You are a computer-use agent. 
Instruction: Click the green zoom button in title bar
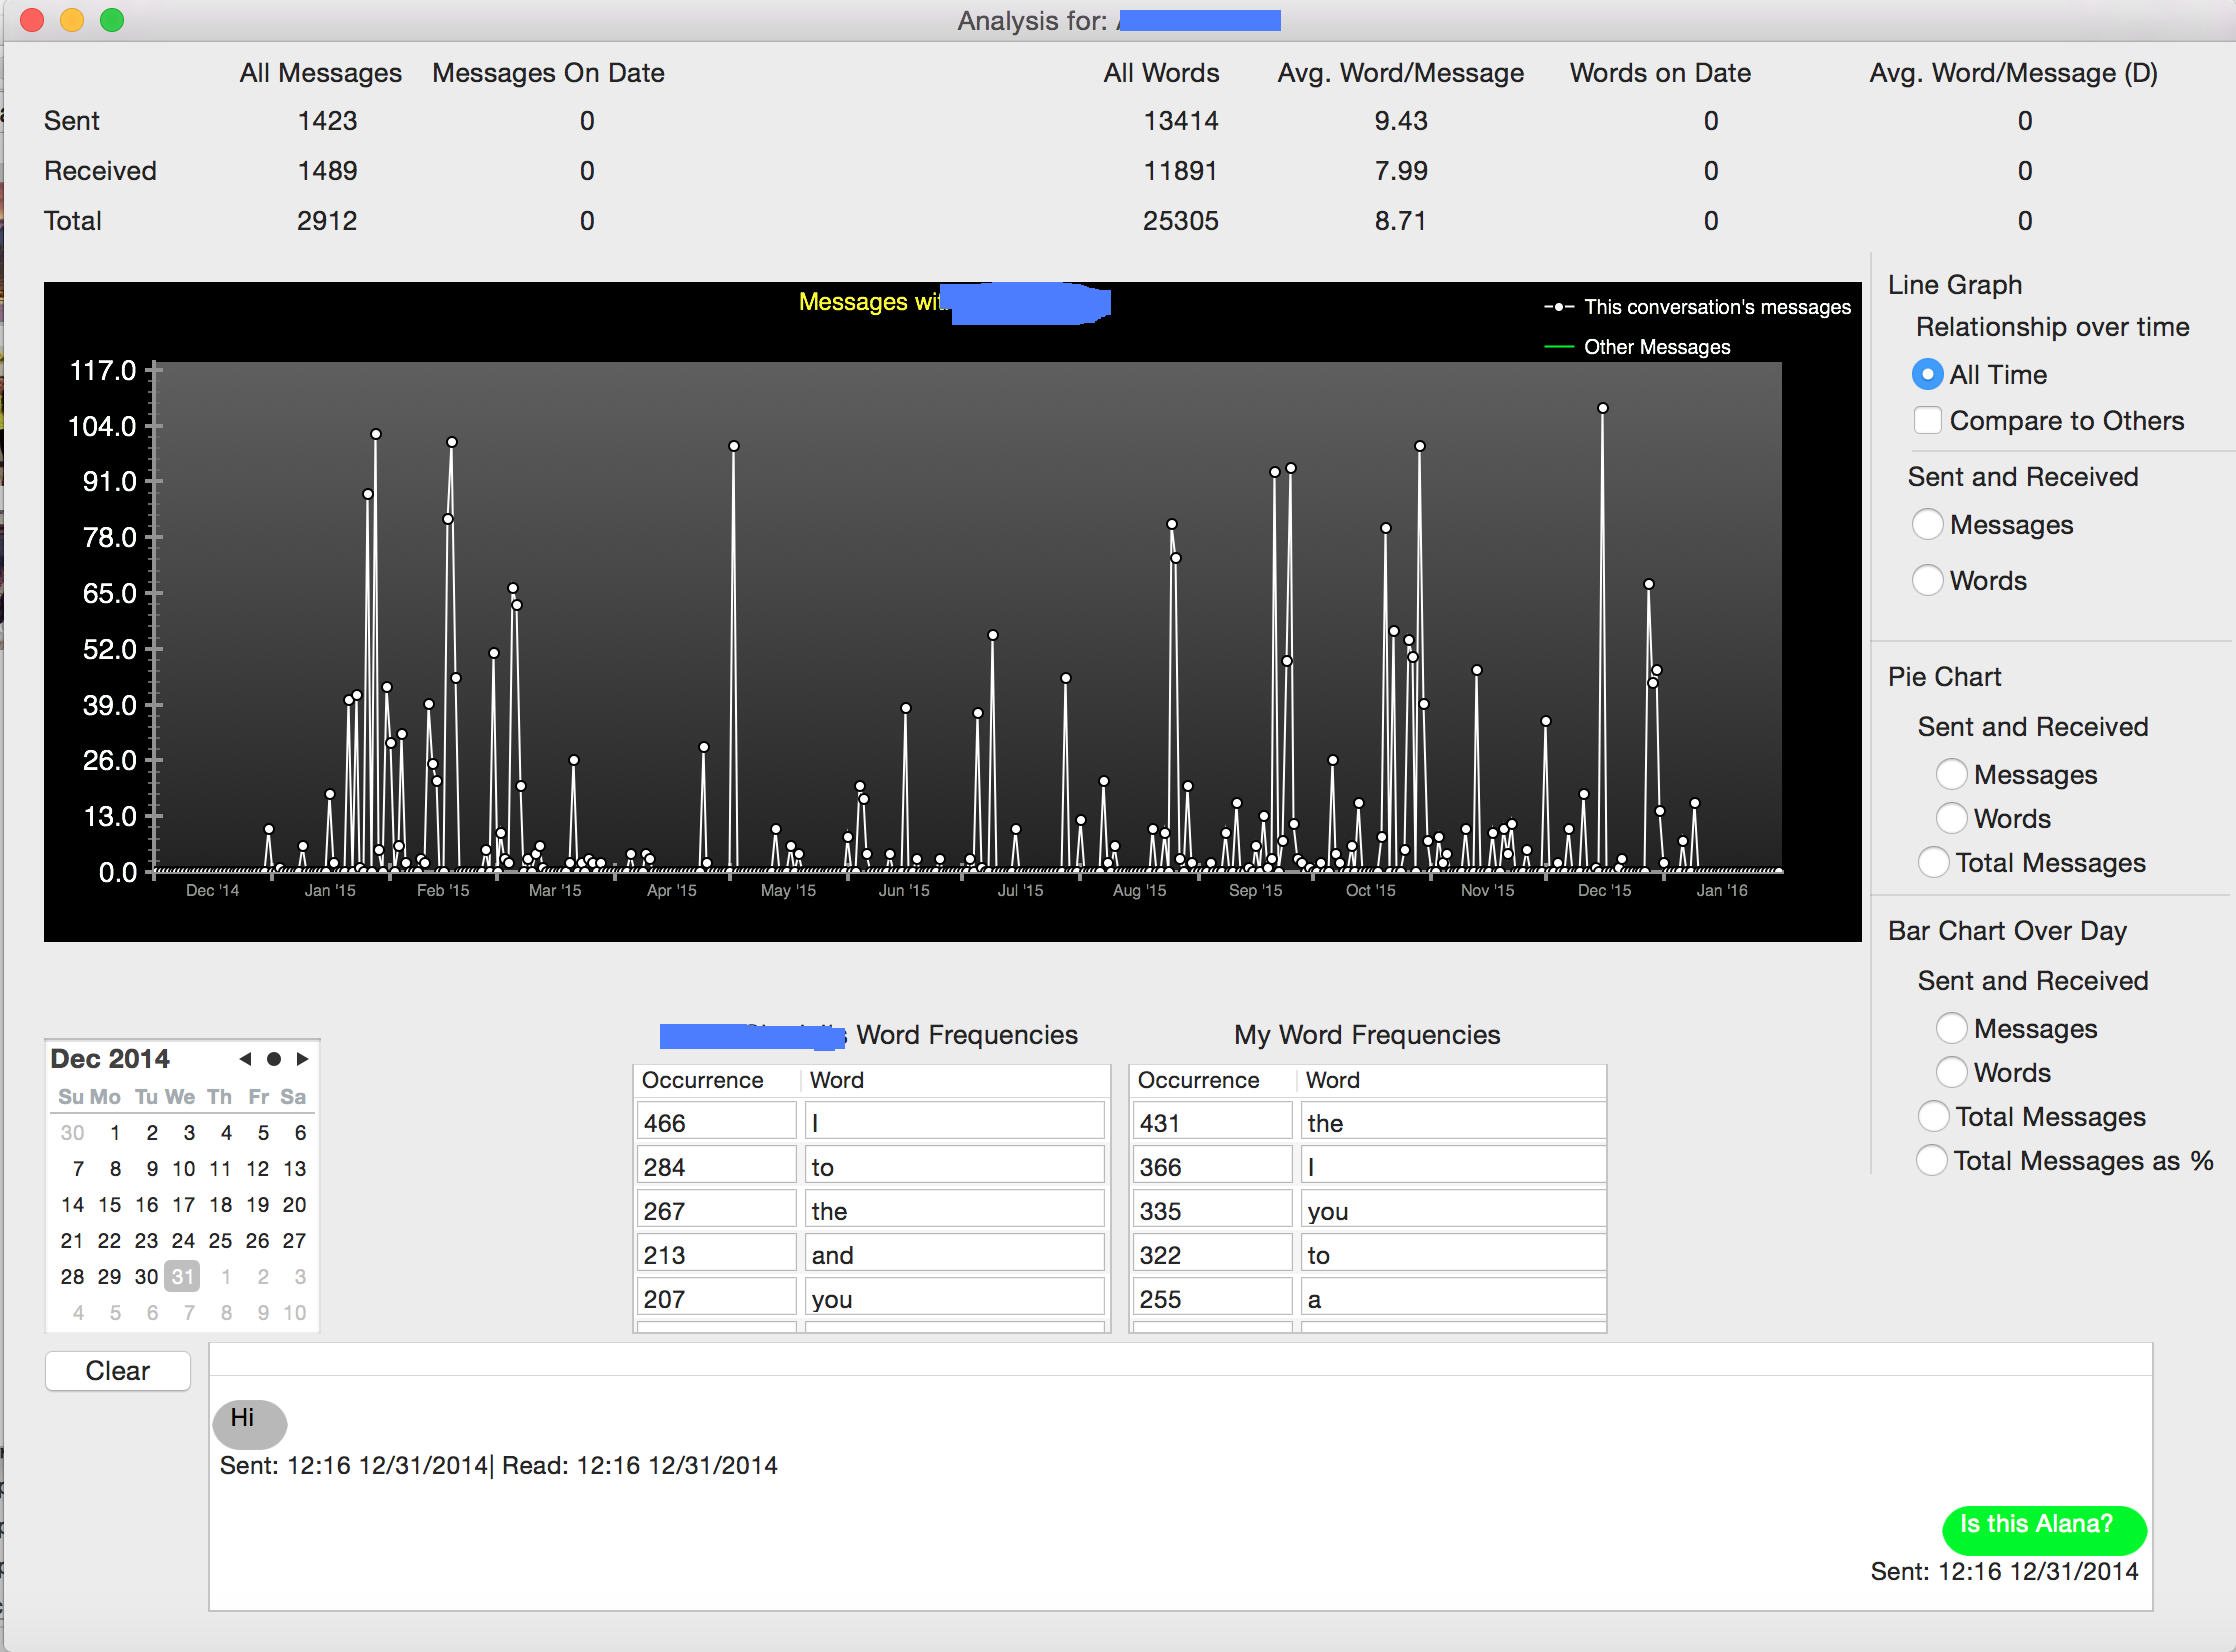coord(113,19)
